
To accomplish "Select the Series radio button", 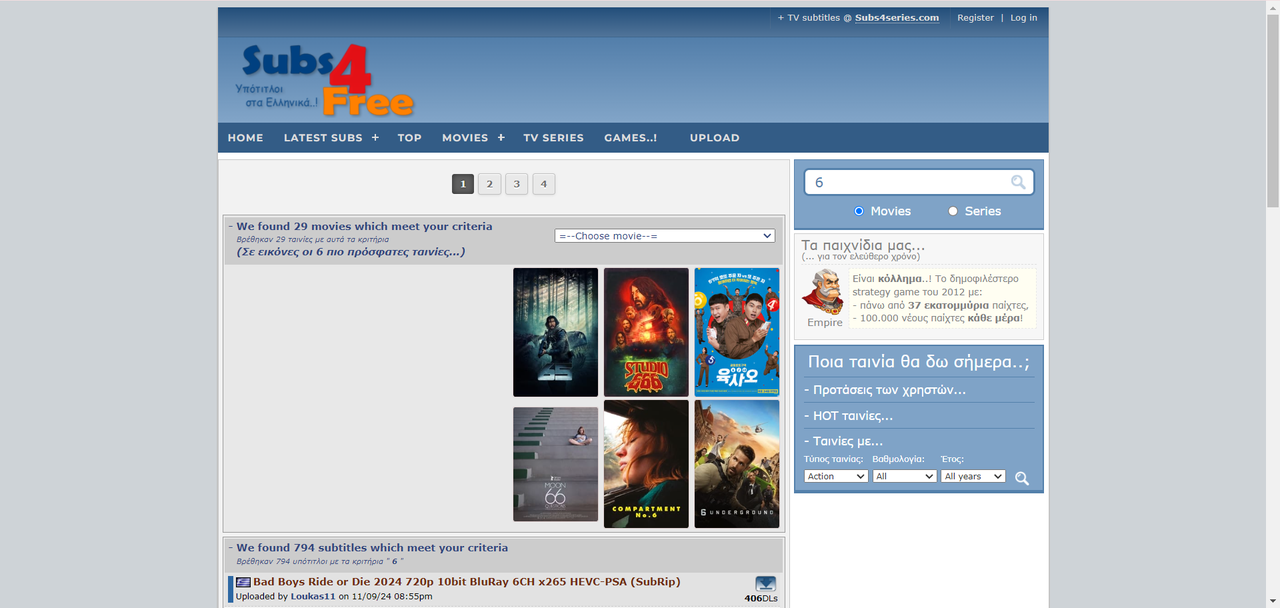I will [x=953, y=211].
